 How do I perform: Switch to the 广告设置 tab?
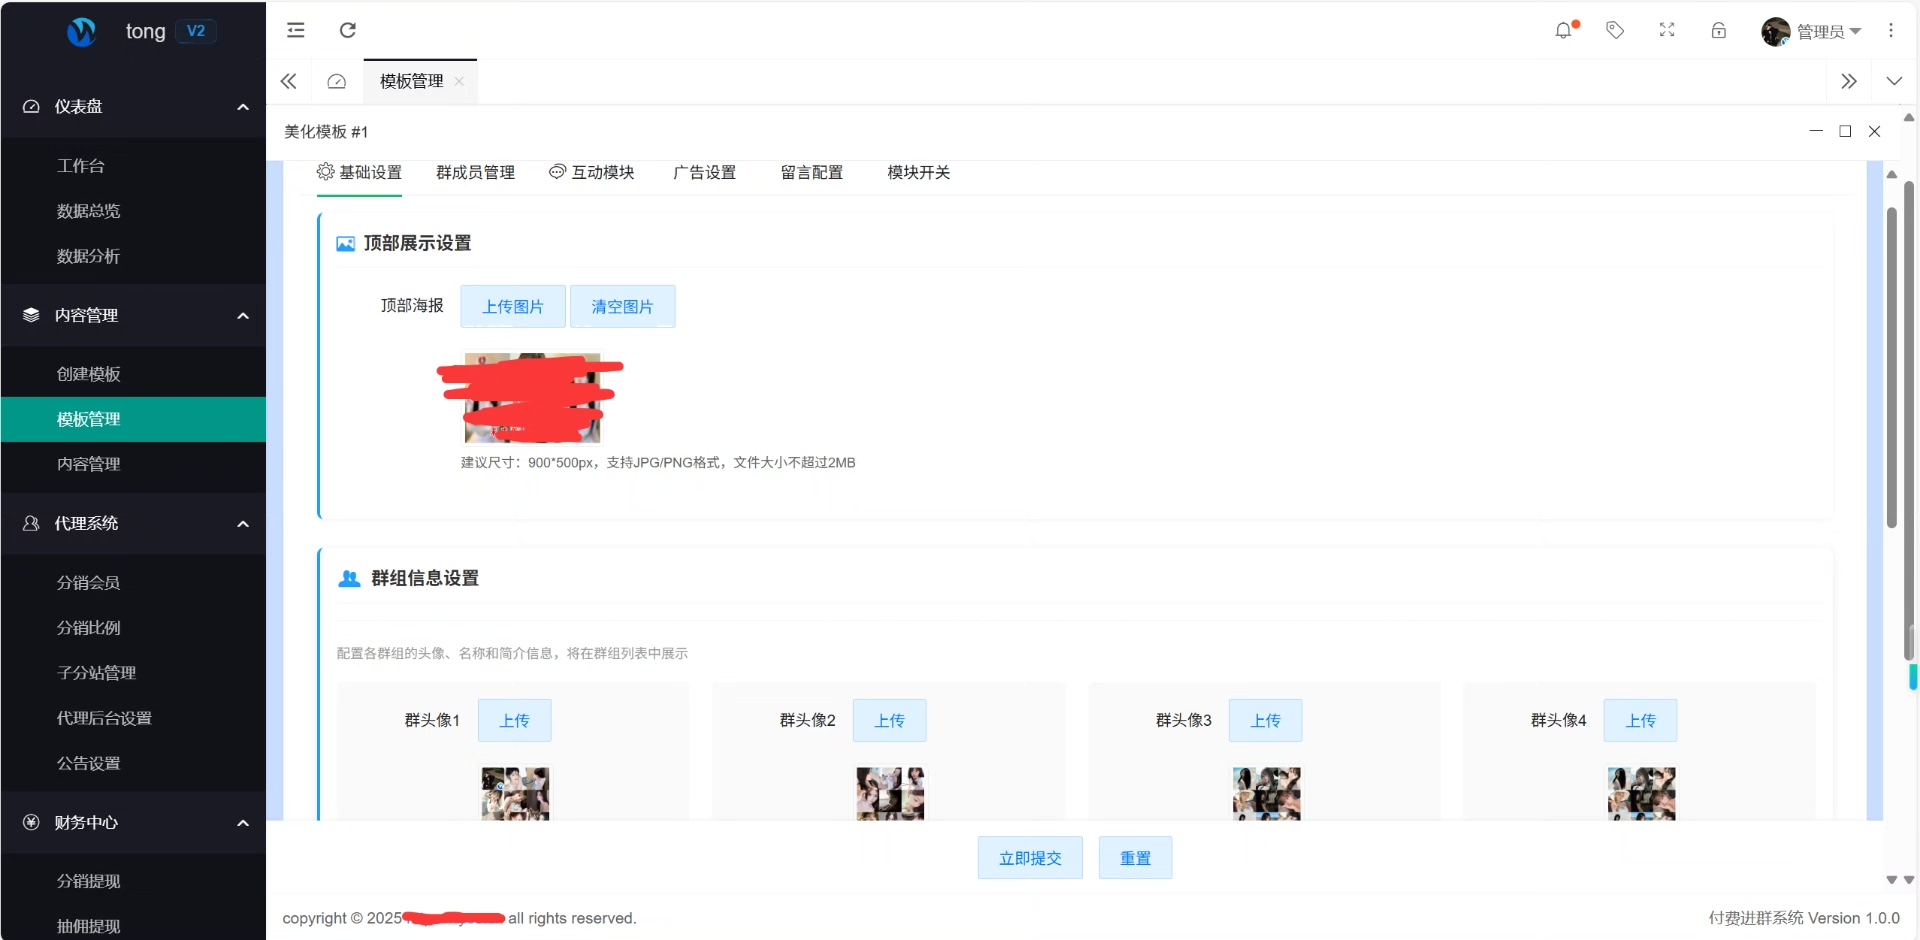[x=704, y=172]
